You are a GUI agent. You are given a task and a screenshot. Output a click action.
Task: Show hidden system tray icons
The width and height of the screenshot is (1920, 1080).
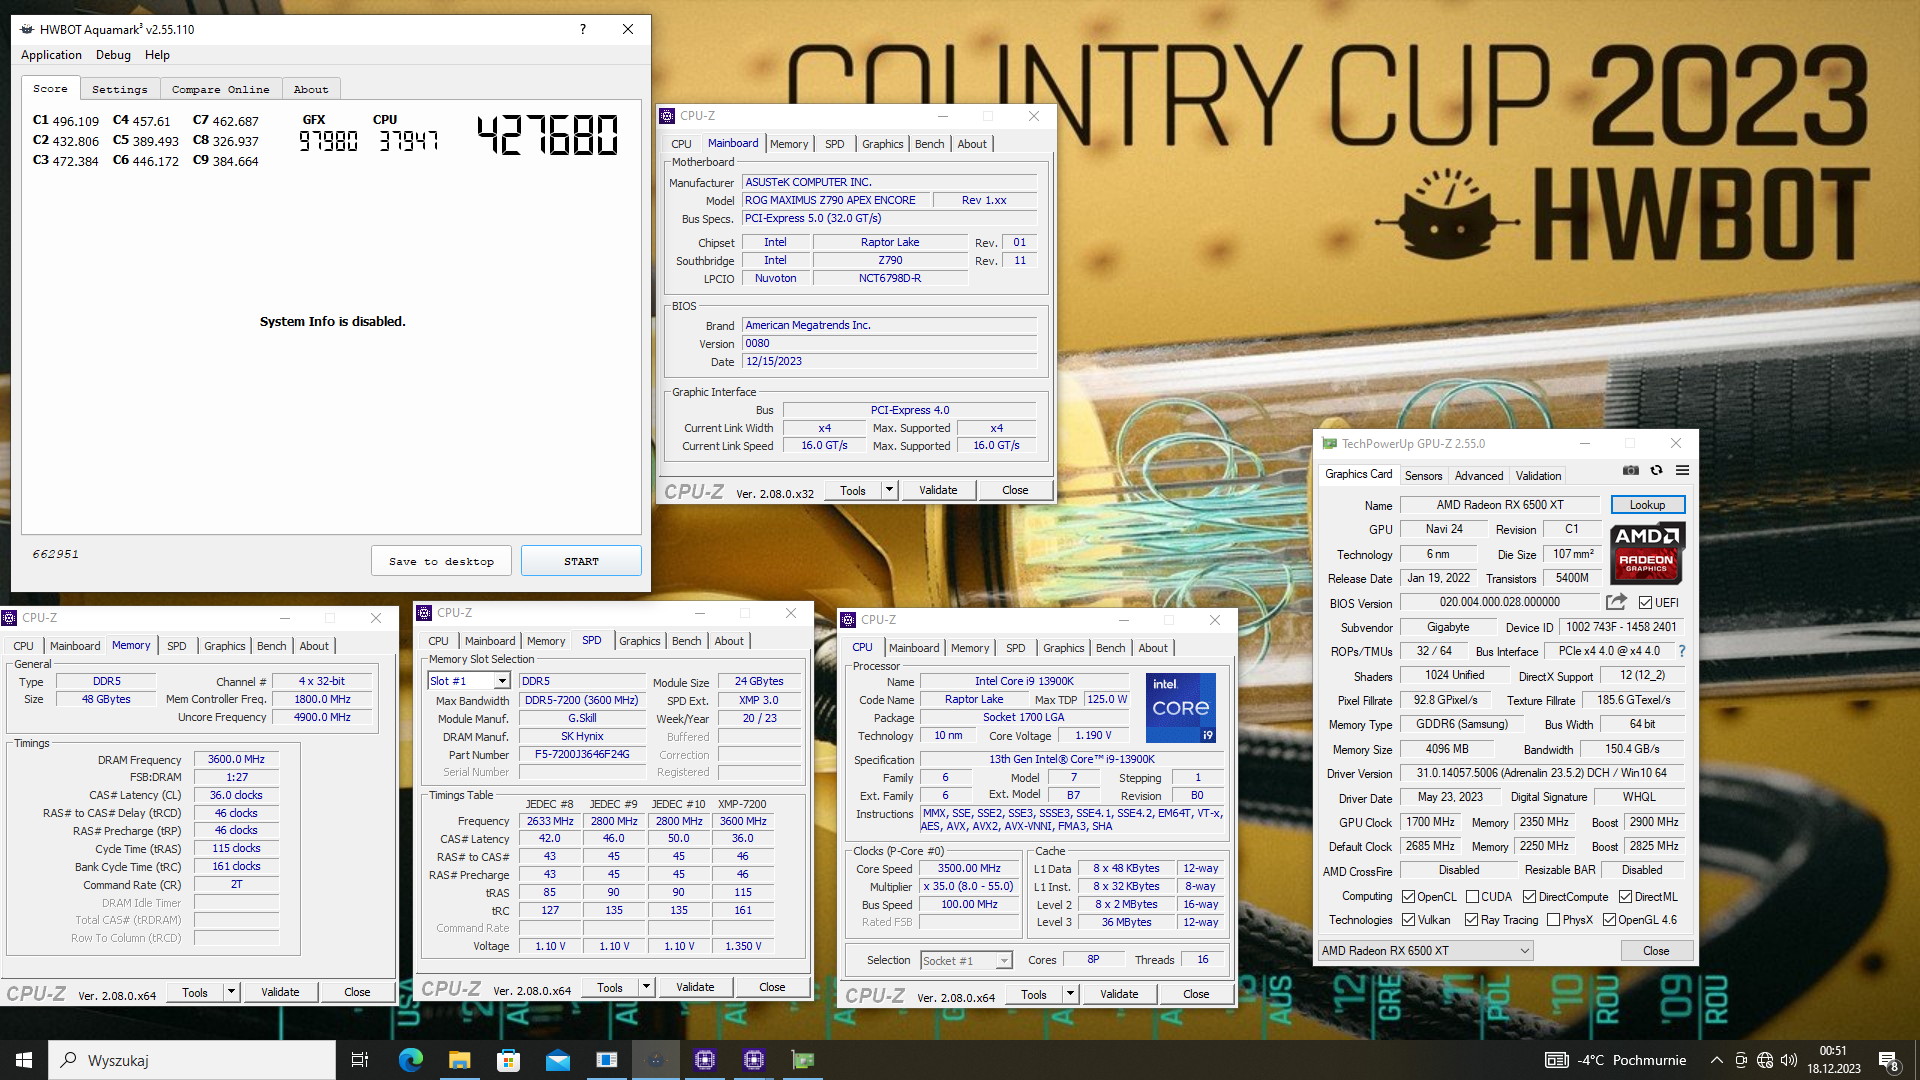click(x=1716, y=1060)
